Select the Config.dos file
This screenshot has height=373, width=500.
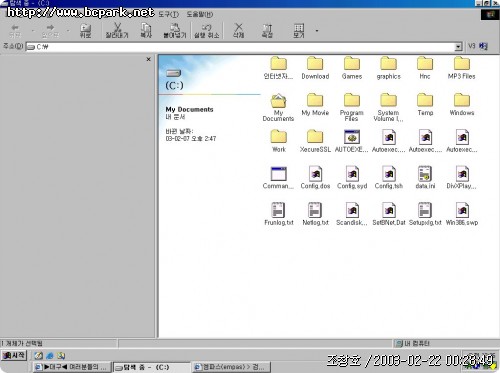click(x=315, y=178)
